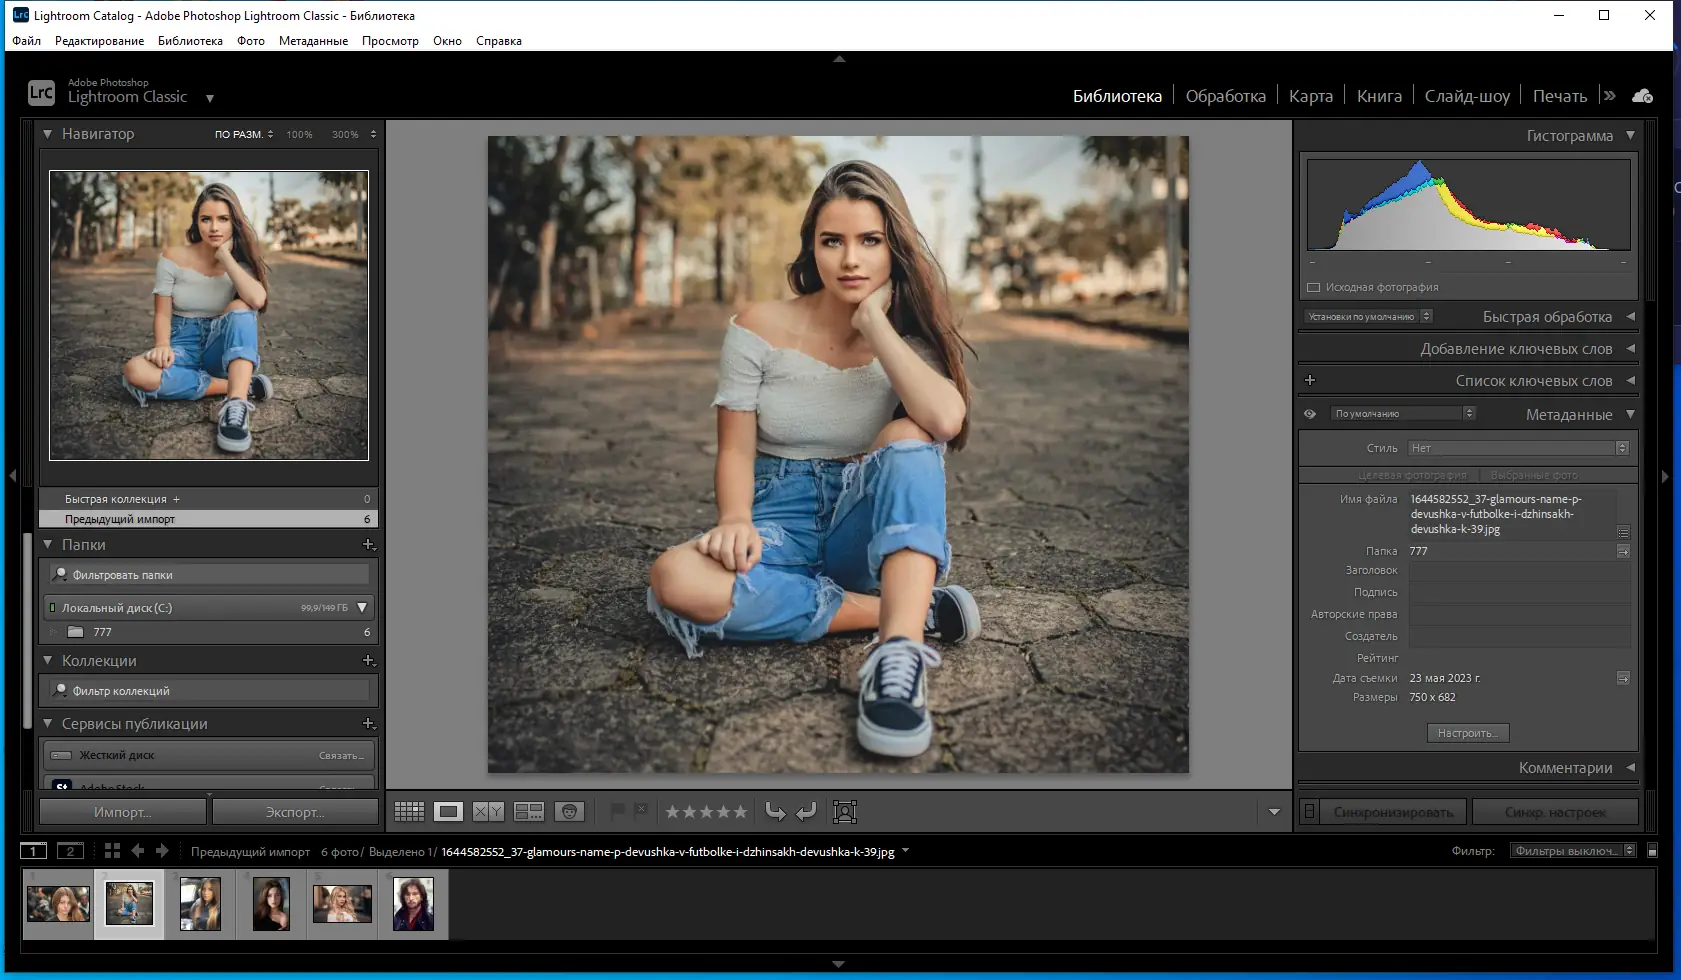Open the Библиотека menu
This screenshot has height=980, width=1681.
190,41
